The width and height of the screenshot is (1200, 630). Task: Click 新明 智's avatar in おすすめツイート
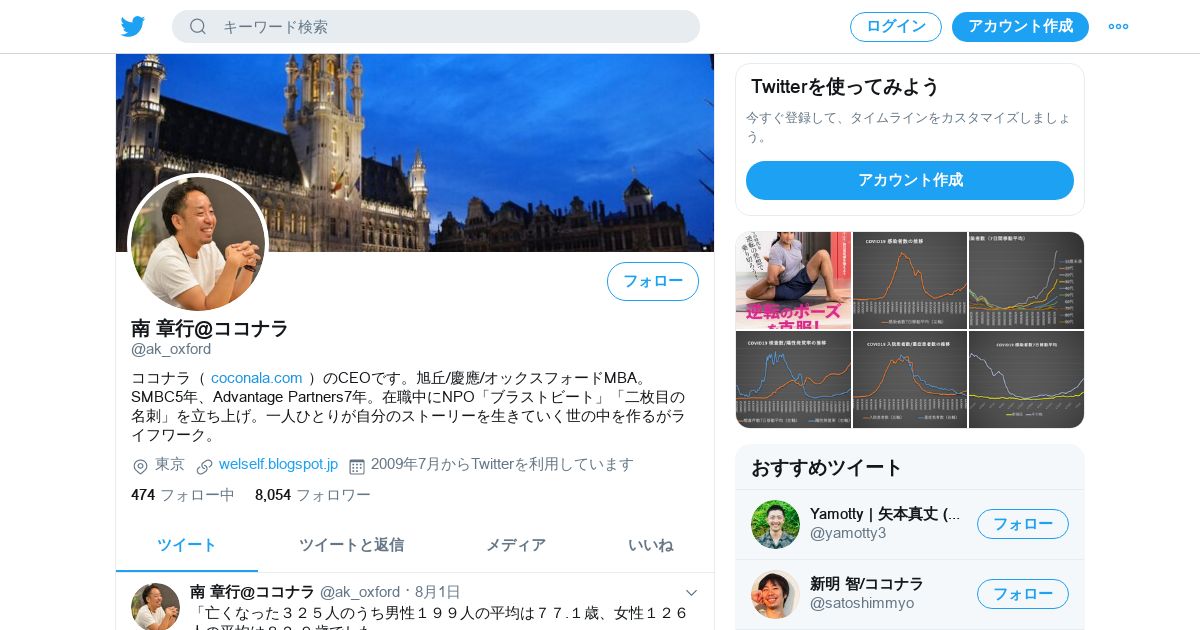tap(775, 594)
